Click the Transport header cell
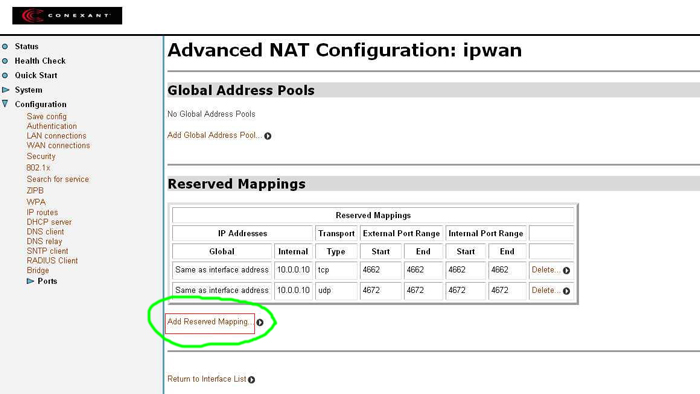 click(336, 233)
